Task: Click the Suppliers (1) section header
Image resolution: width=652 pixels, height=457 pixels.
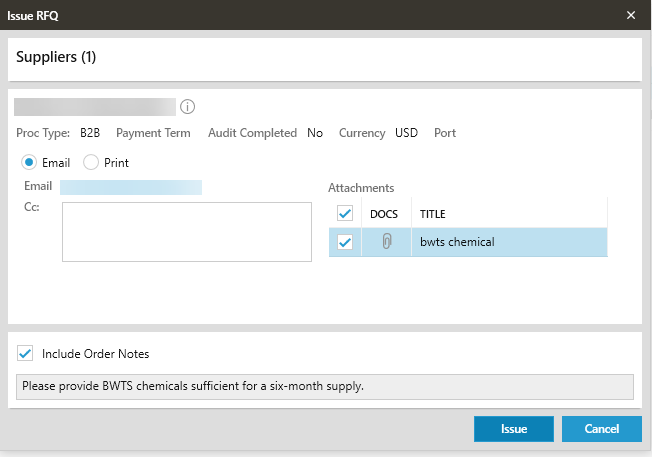Action: pyautogui.click(x=56, y=57)
